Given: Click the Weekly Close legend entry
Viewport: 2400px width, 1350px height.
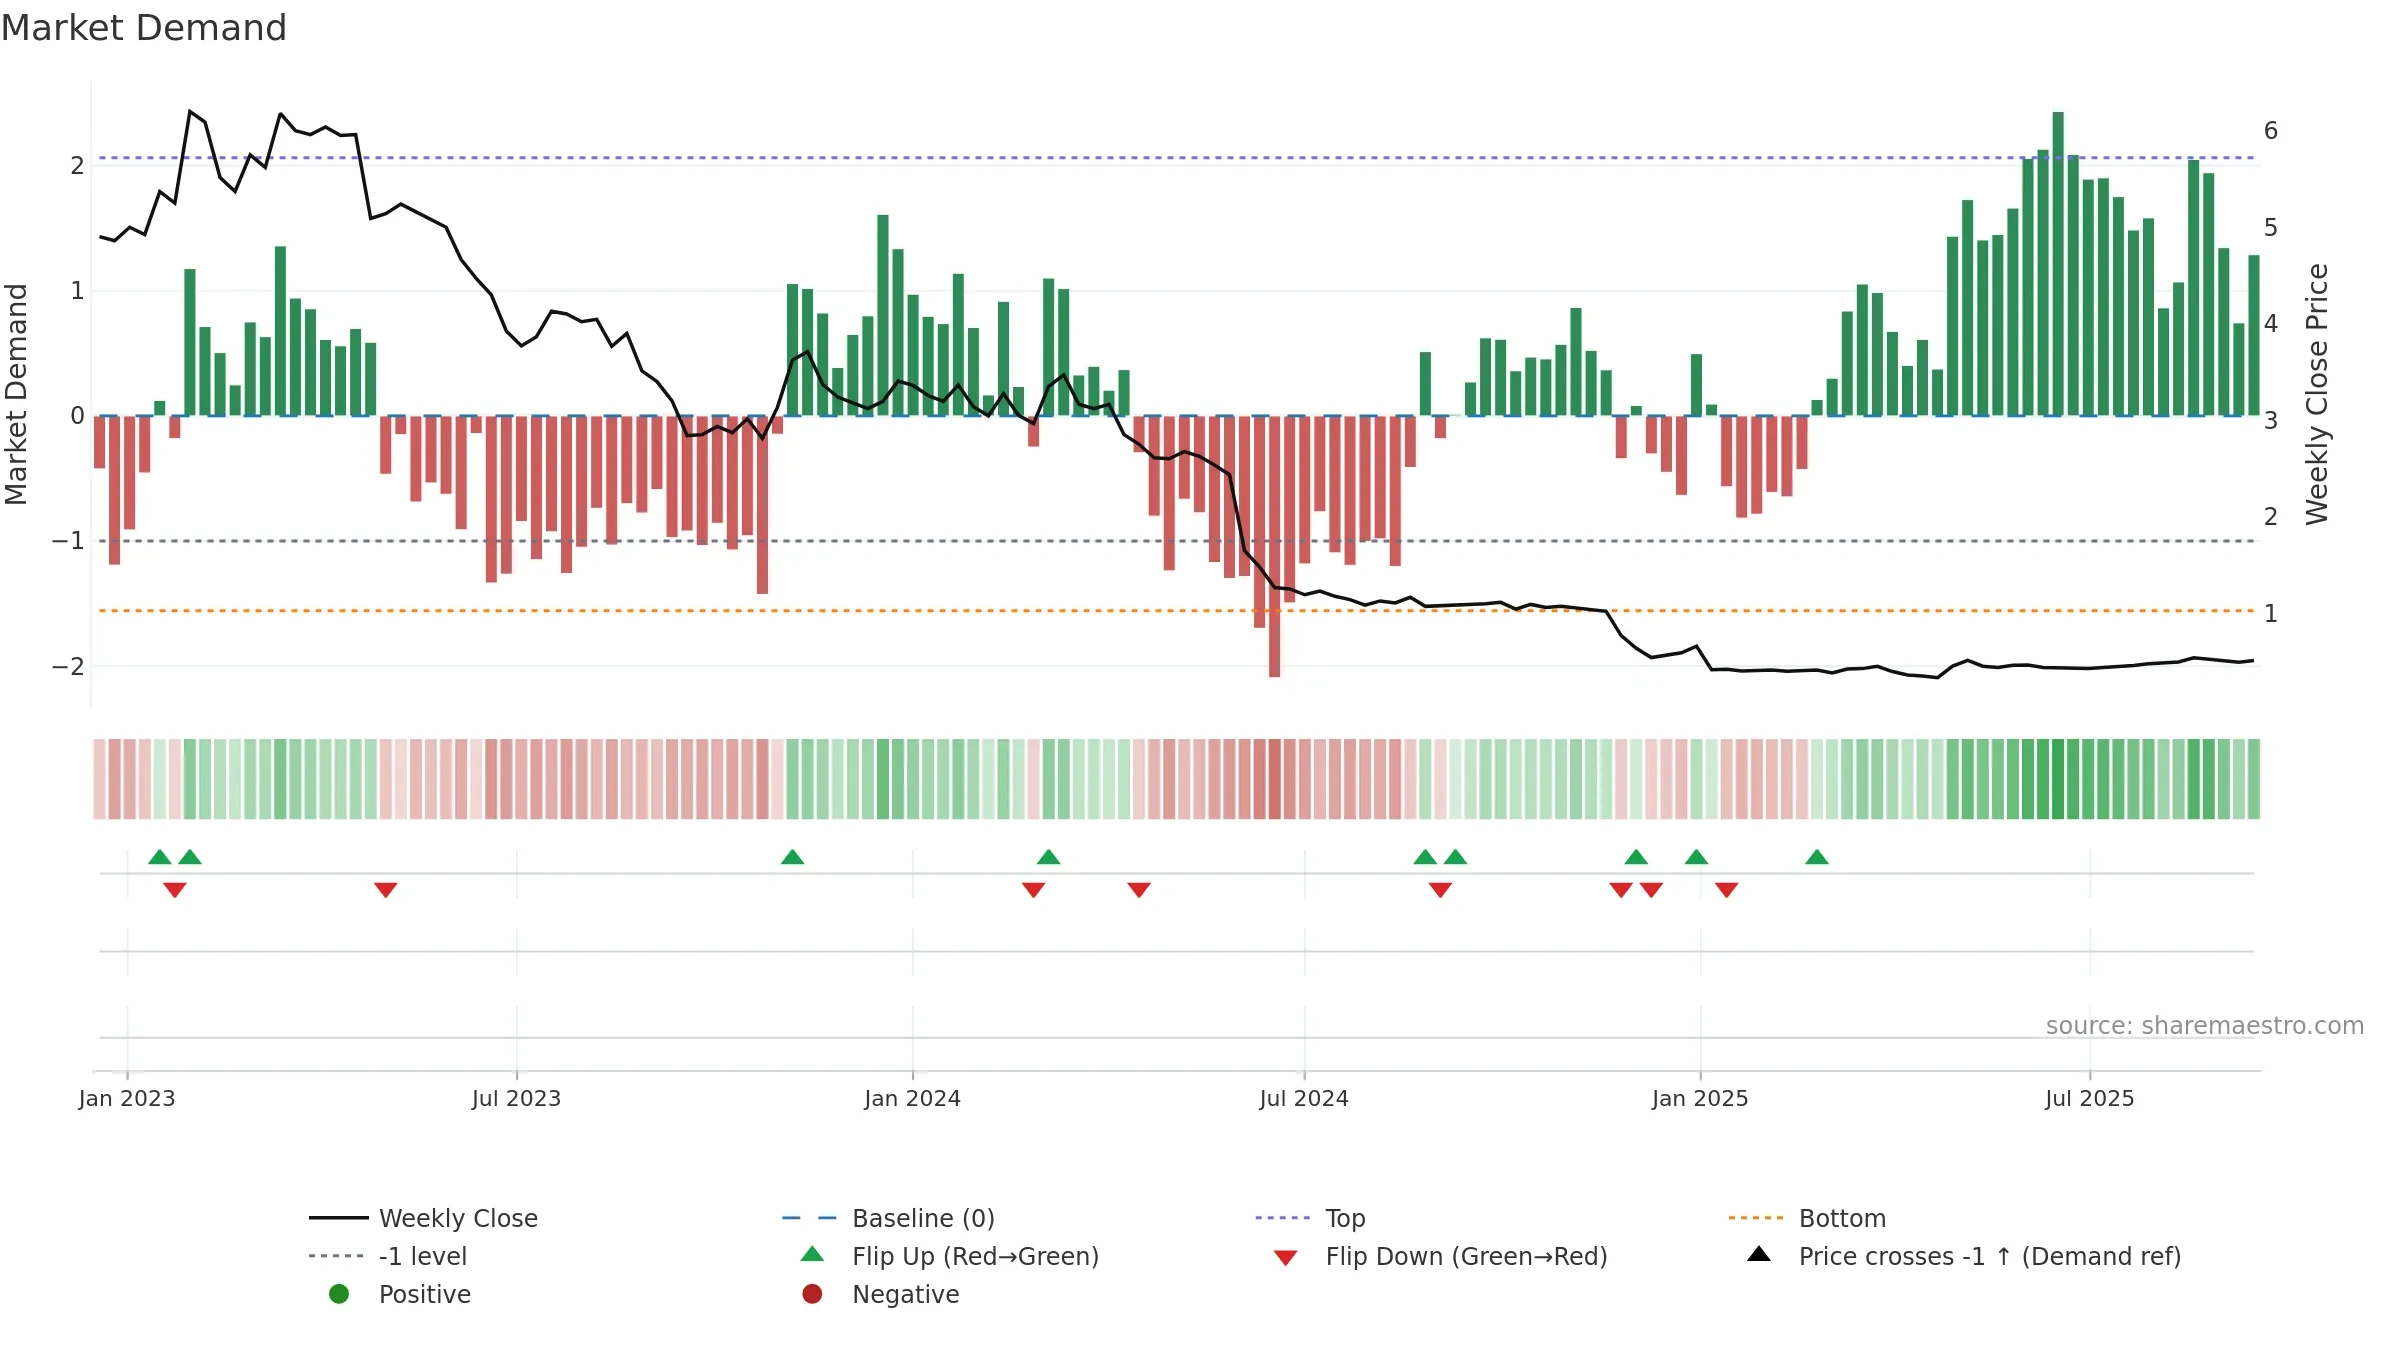Looking at the screenshot, I should coord(424,1218).
